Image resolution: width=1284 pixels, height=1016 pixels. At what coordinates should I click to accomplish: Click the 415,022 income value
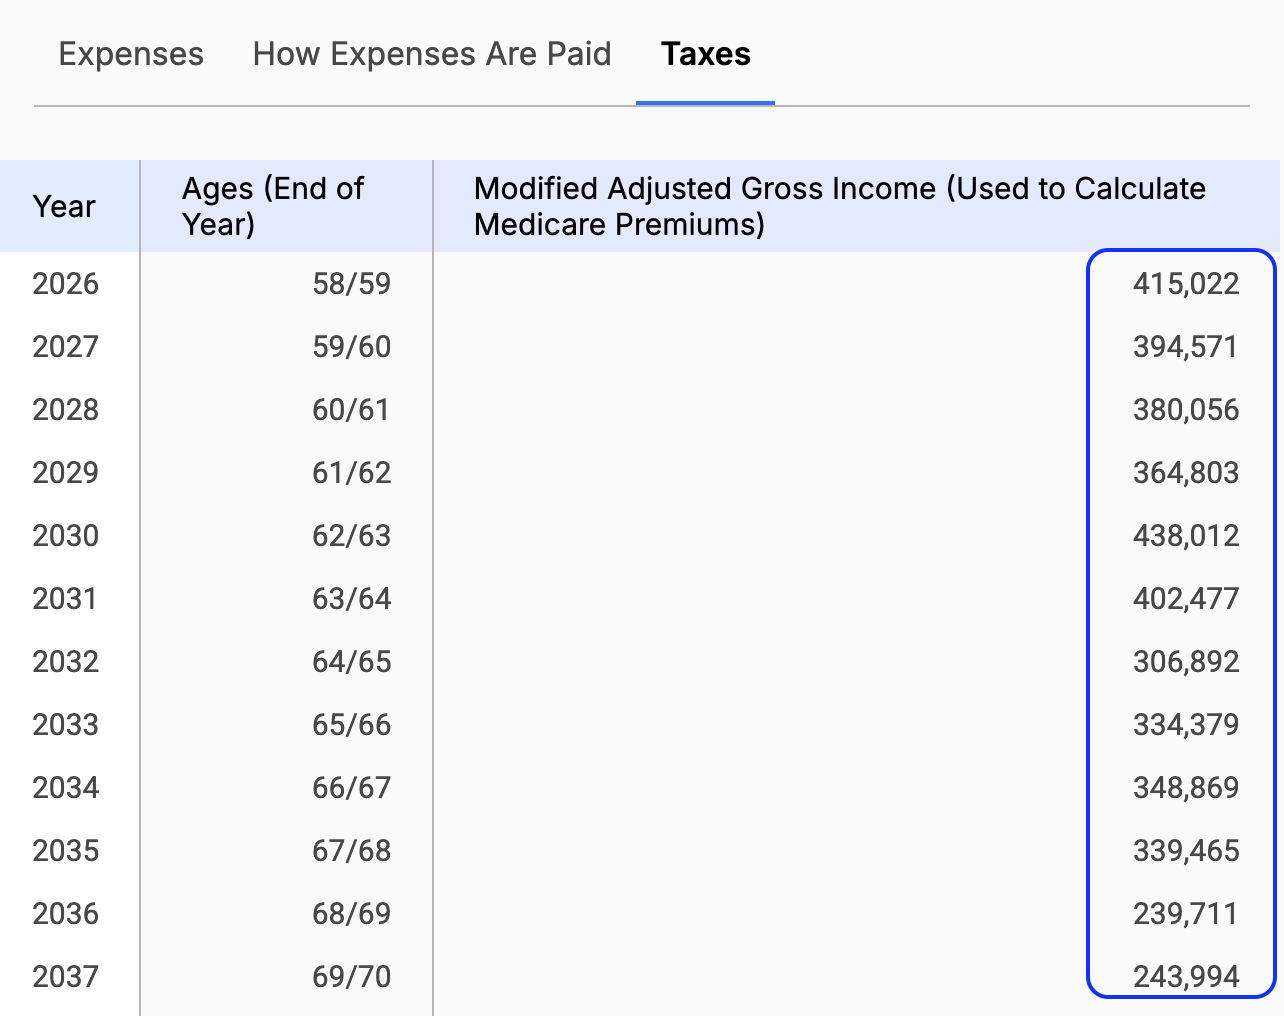click(x=1185, y=284)
